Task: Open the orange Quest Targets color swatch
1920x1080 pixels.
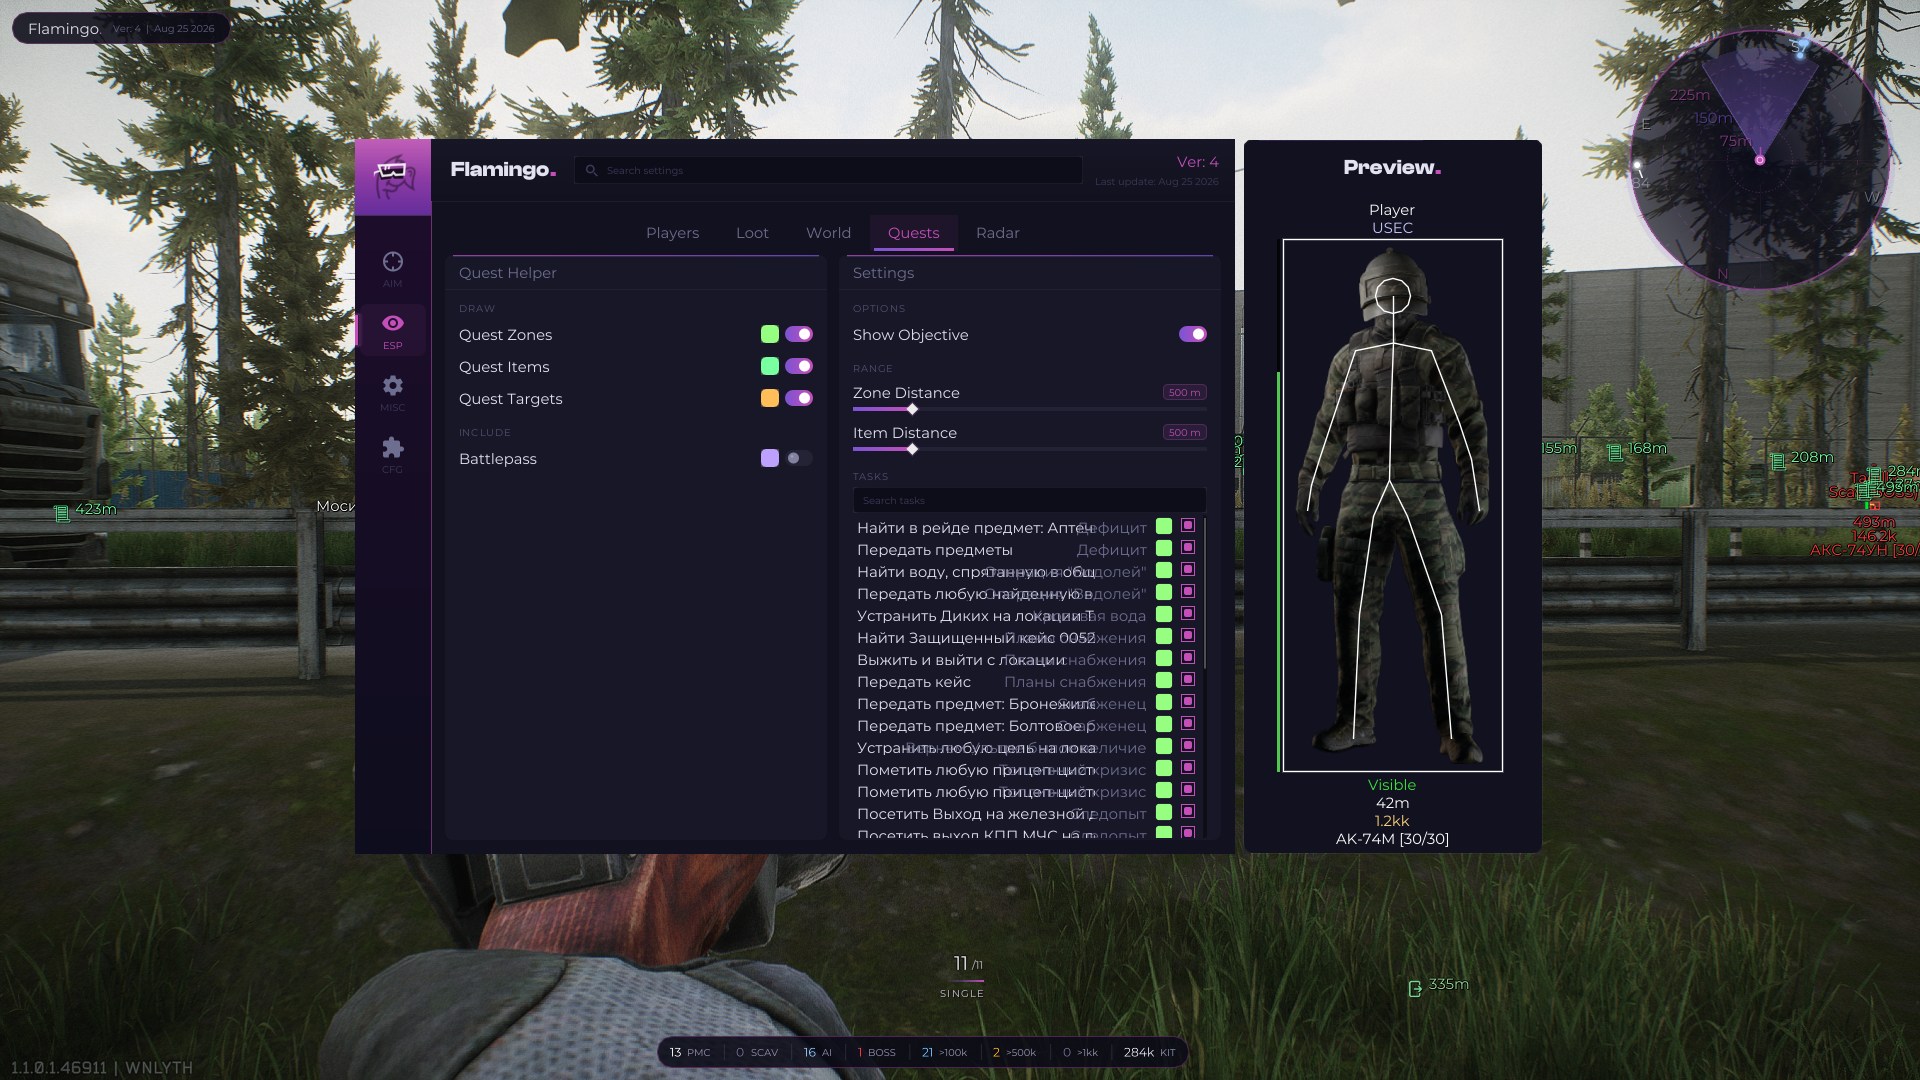Action: 769,399
